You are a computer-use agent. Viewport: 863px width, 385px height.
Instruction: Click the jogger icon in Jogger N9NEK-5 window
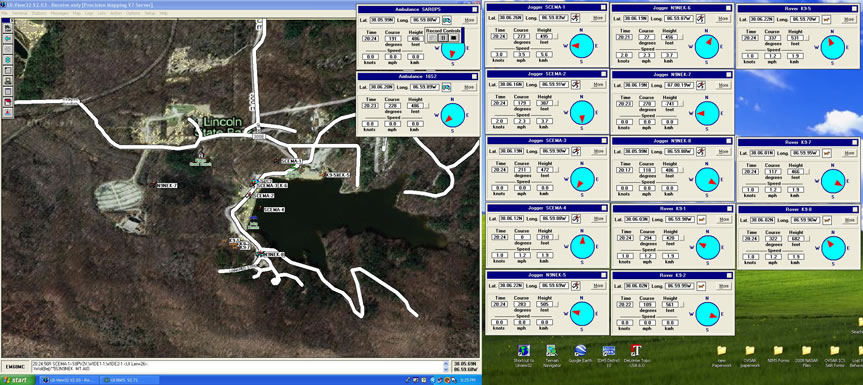point(576,285)
